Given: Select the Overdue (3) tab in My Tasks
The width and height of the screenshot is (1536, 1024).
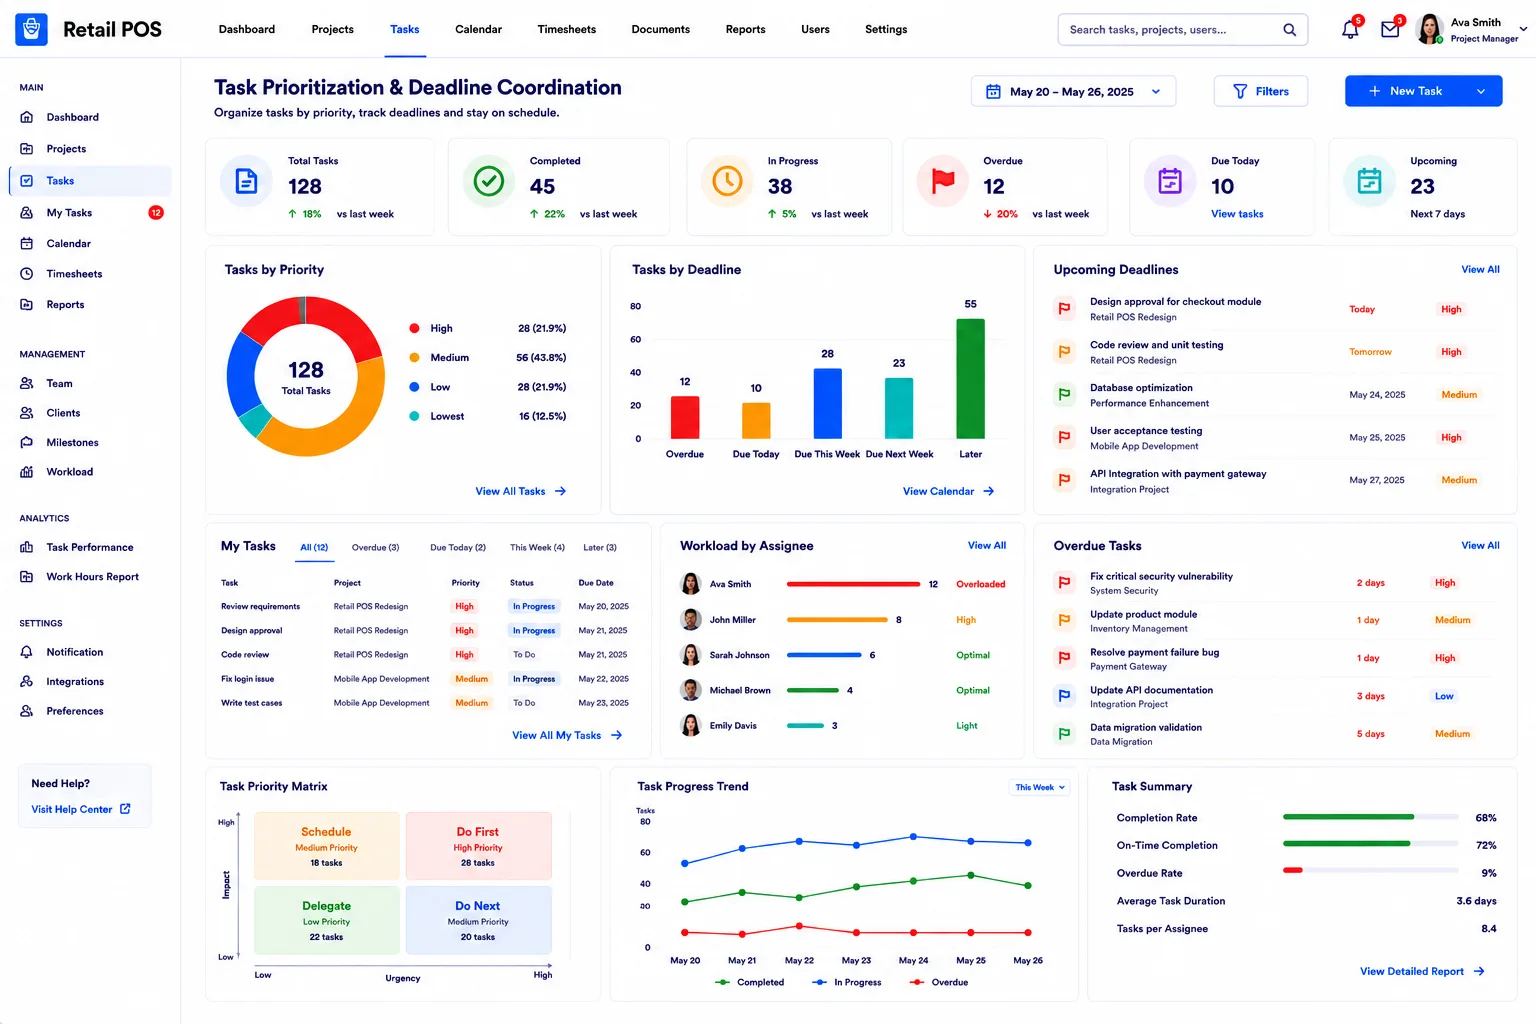Looking at the screenshot, I should click(375, 548).
